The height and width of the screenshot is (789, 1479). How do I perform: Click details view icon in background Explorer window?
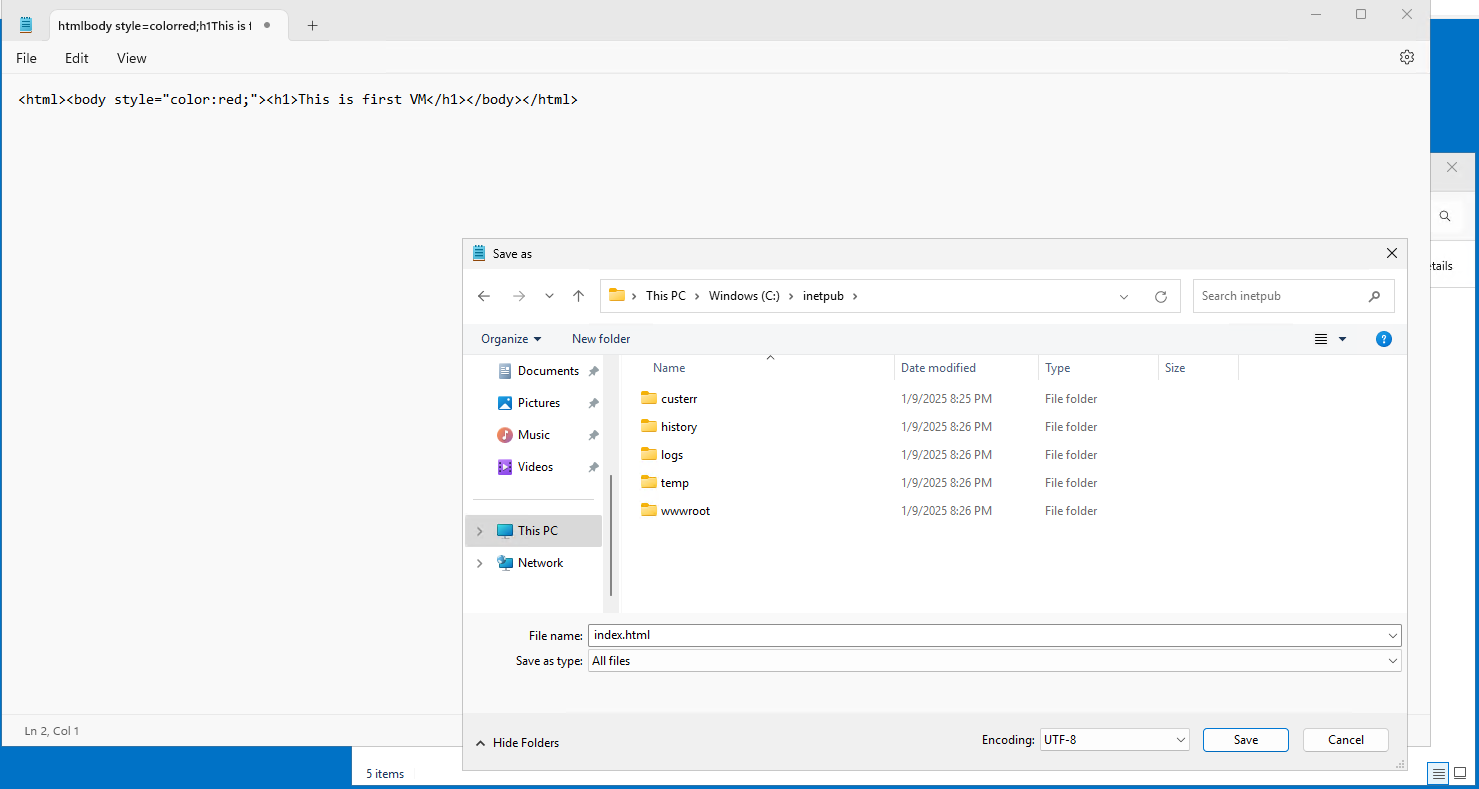point(1438,773)
